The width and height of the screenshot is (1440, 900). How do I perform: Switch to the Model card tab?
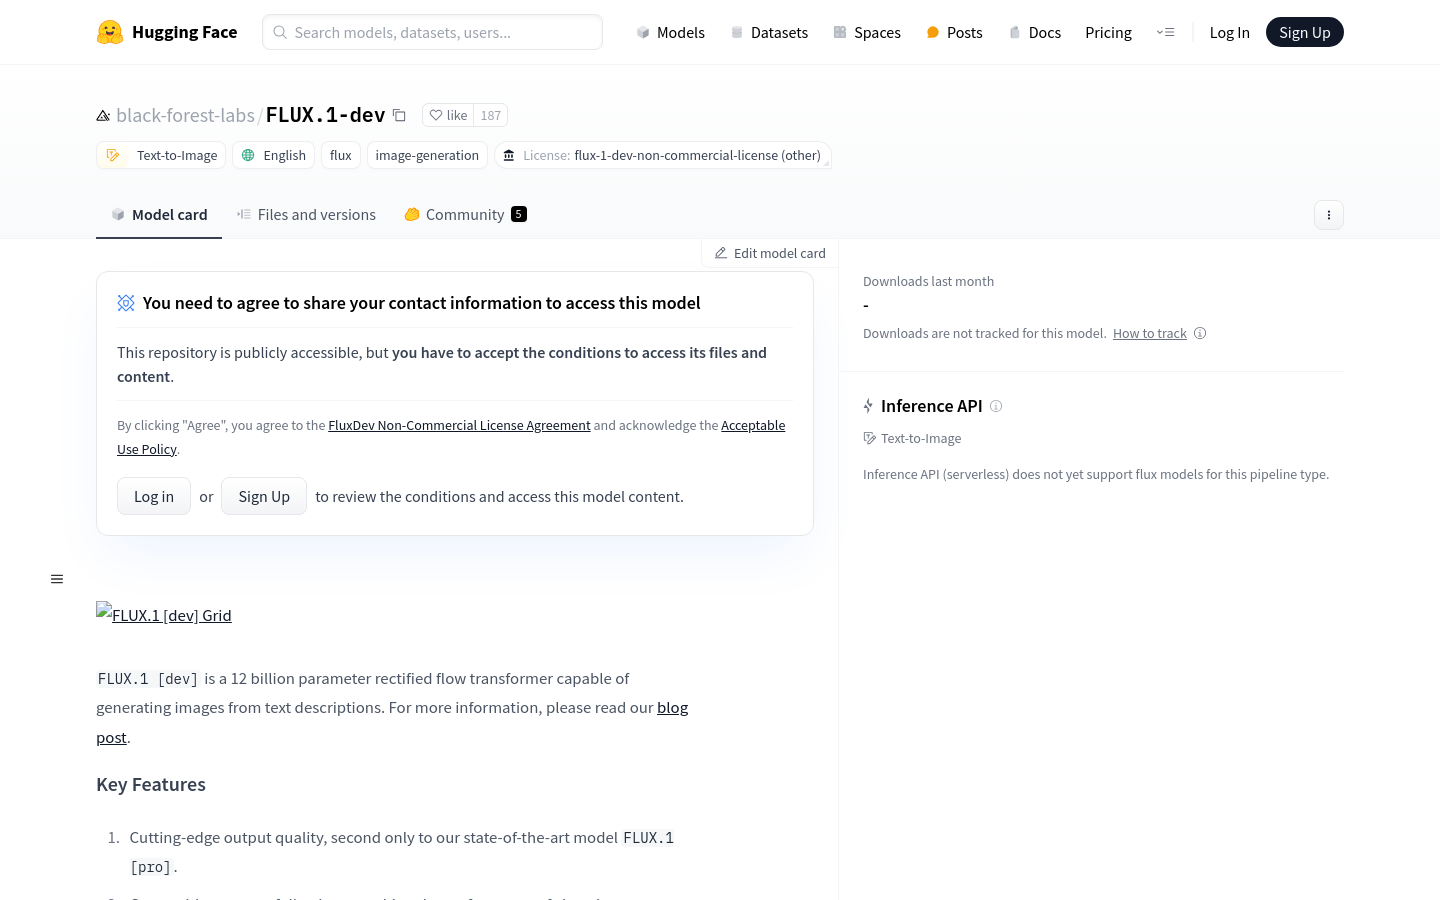pyautogui.click(x=159, y=214)
